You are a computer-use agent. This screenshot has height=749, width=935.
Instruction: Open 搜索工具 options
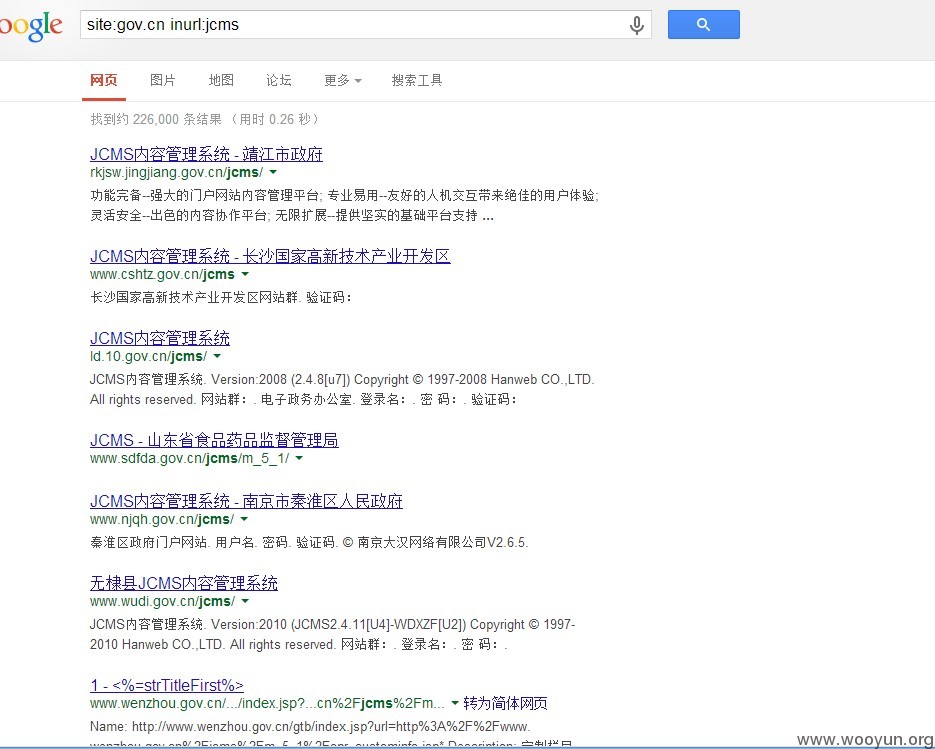coord(417,80)
